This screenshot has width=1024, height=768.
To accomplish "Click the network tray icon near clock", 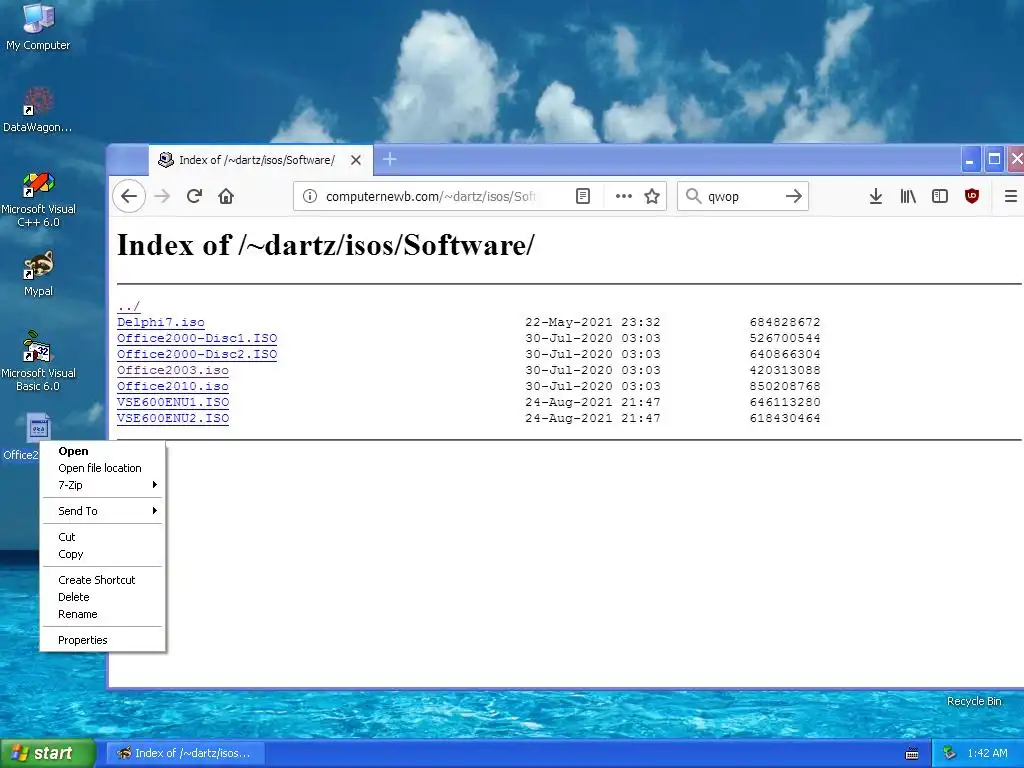I will tap(950, 753).
